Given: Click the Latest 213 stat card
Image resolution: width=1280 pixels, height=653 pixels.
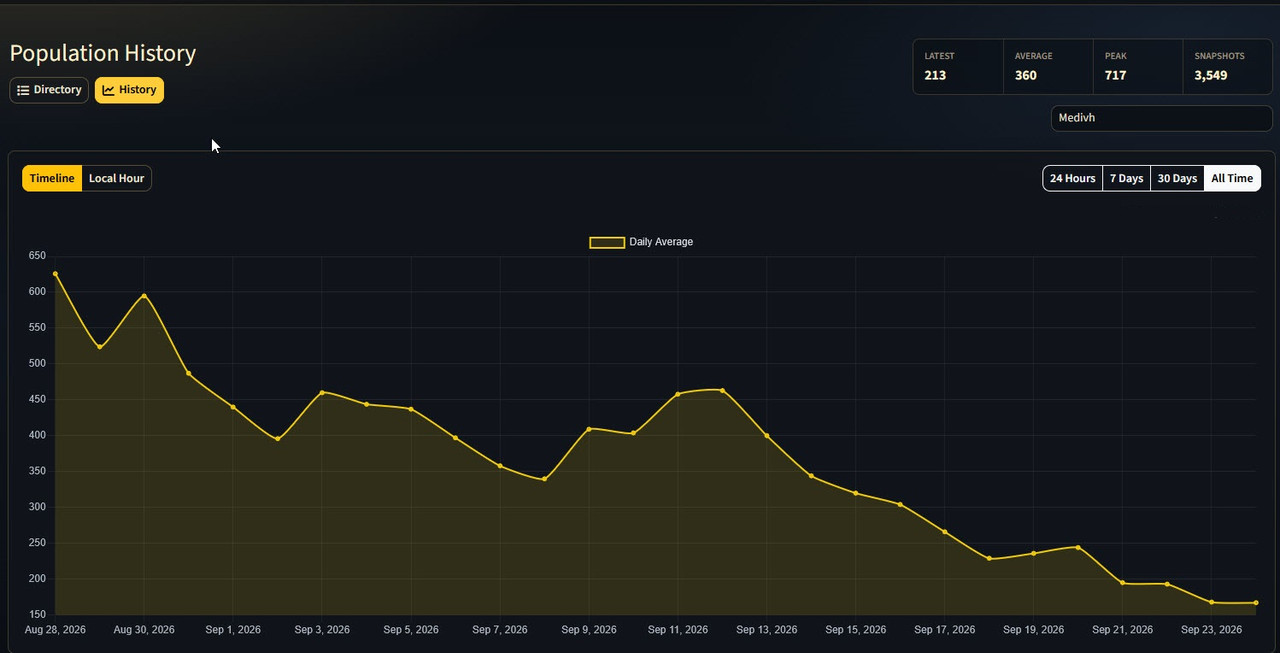Looking at the screenshot, I should [x=958, y=67].
